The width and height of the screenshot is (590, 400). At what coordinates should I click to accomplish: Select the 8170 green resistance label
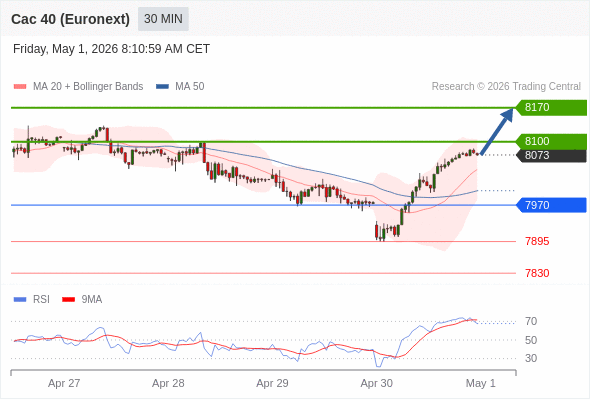tap(551, 108)
